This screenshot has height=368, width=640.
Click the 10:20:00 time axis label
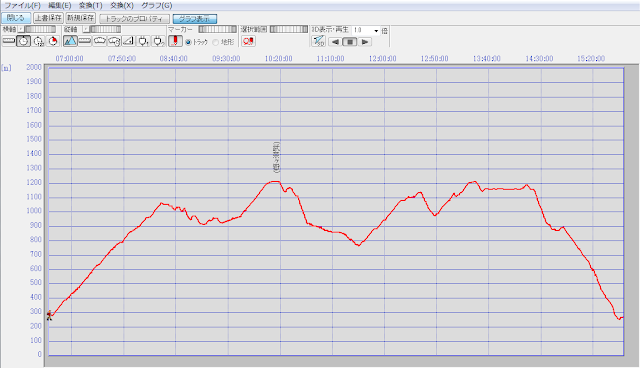tap(278, 59)
